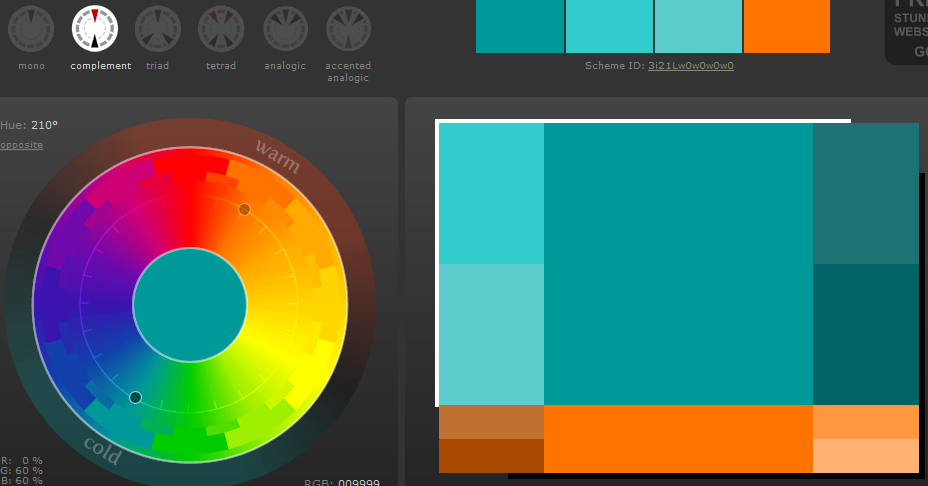Click the large teal primary color block

pos(678,264)
